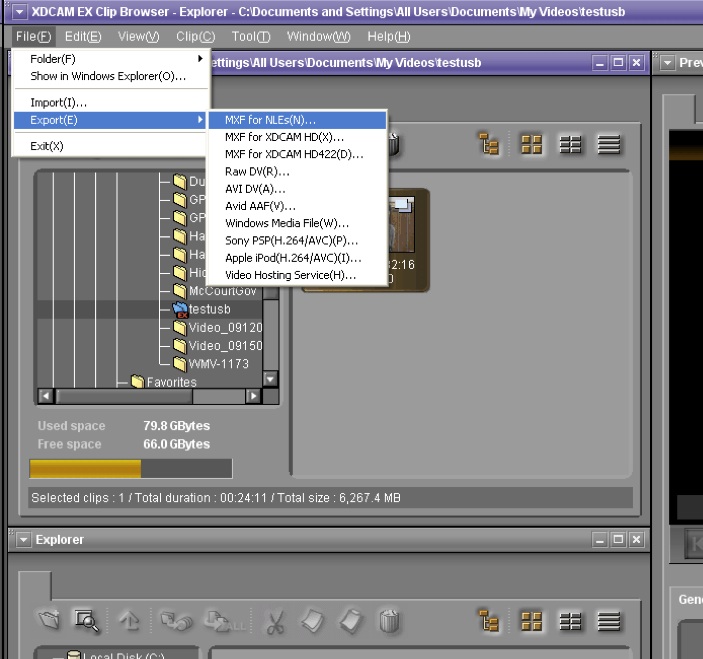This screenshot has height=659, width=703.
Task: Click paste icon in lower Explorer
Action: (351, 621)
